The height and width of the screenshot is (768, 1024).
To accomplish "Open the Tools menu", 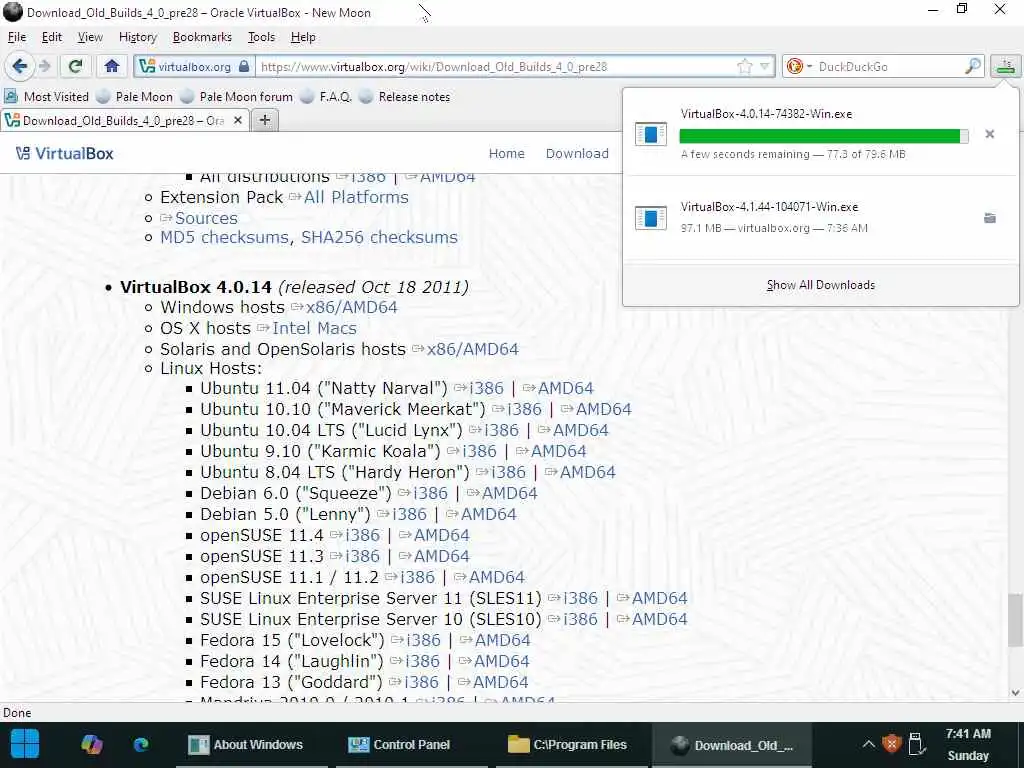I will (261, 37).
